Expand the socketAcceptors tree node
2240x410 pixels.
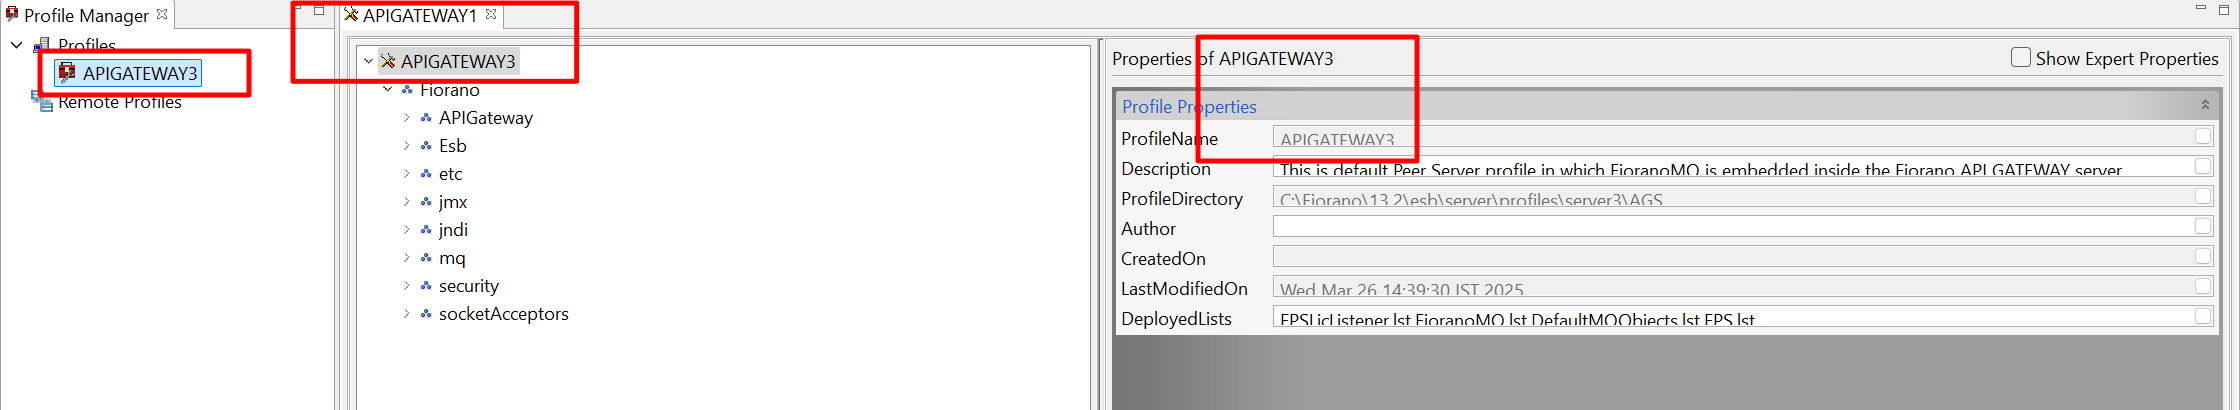tap(407, 314)
